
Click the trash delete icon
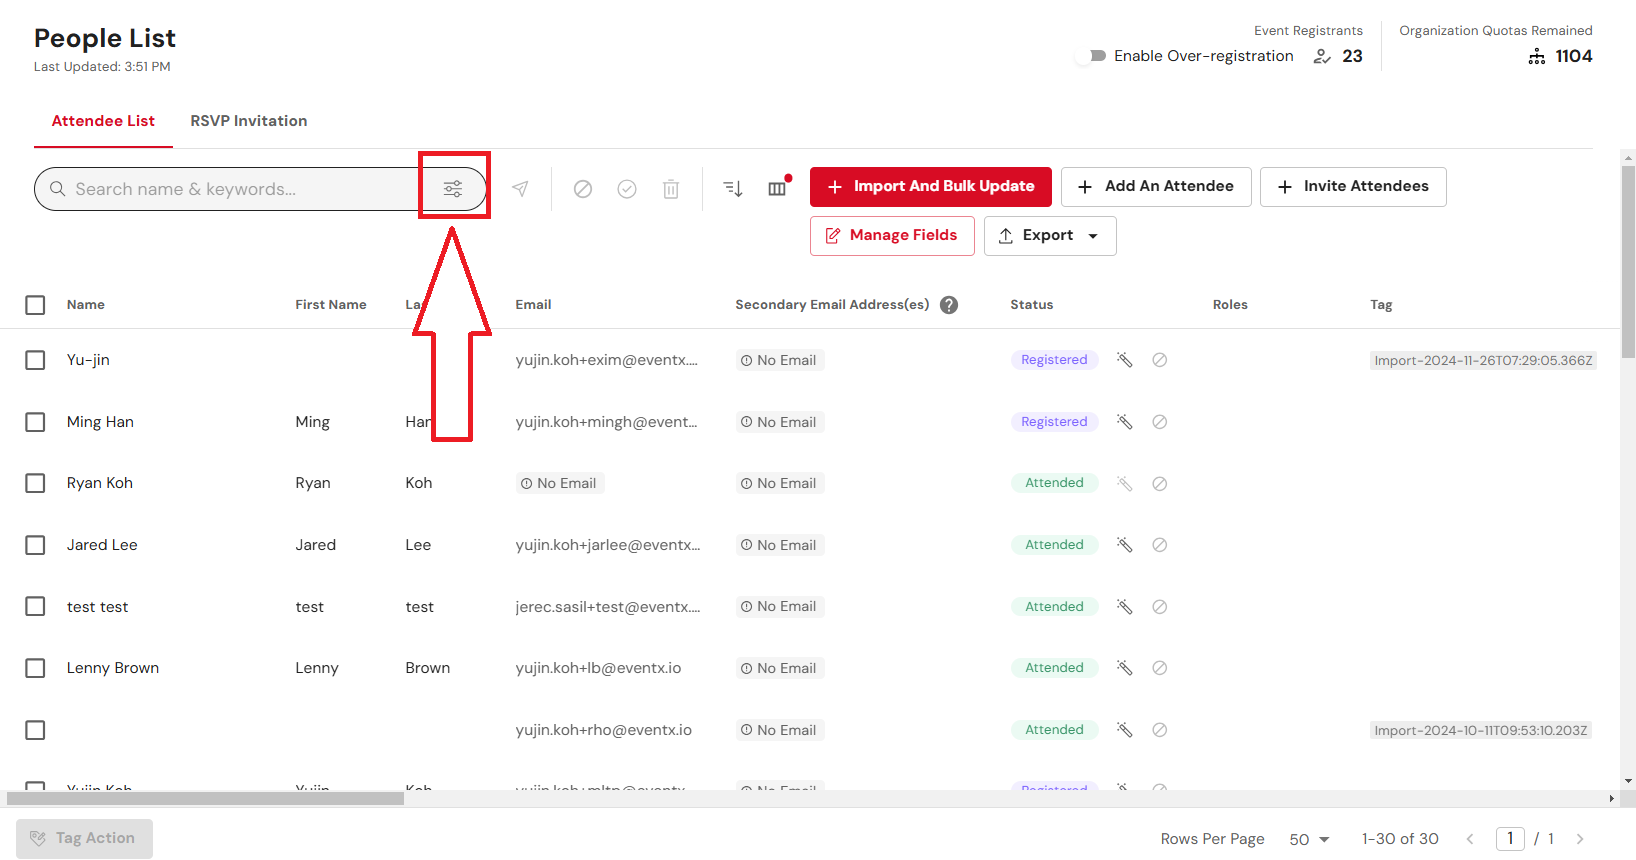(x=671, y=189)
